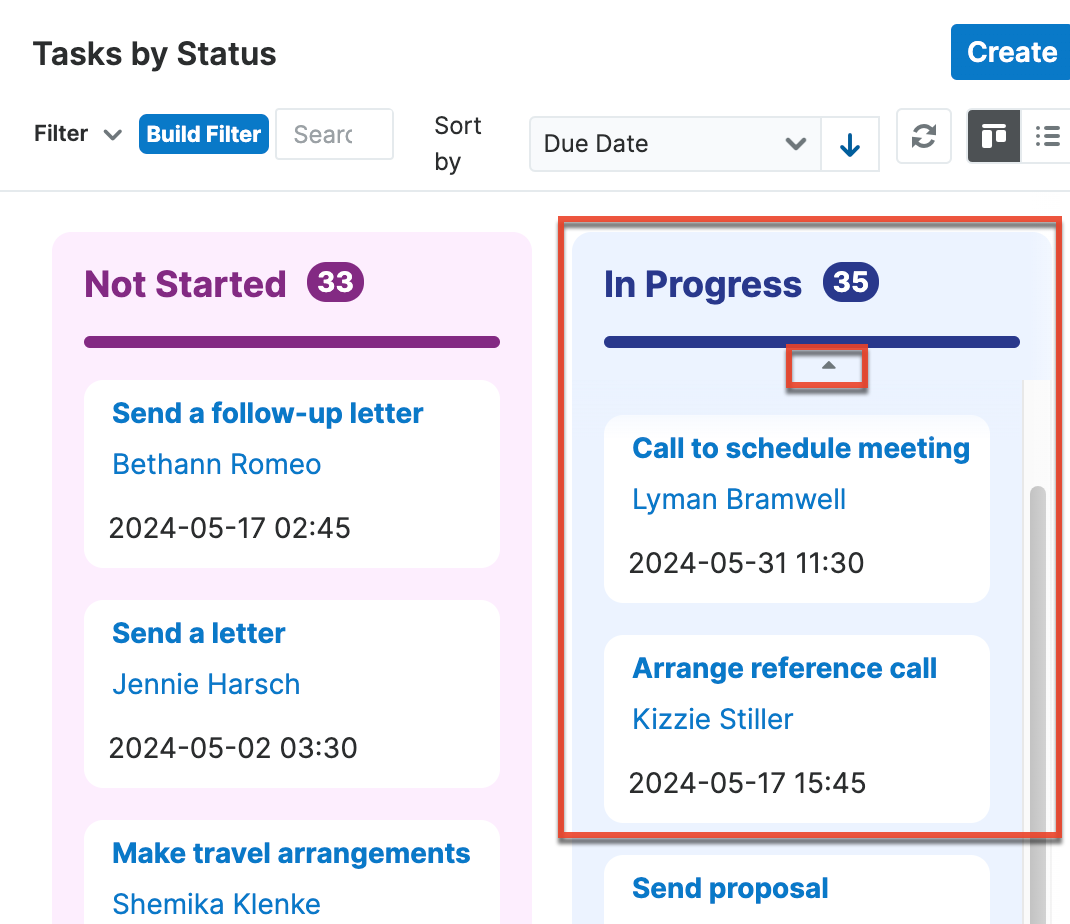Switch to list view
This screenshot has height=924, width=1070.
(1047, 137)
